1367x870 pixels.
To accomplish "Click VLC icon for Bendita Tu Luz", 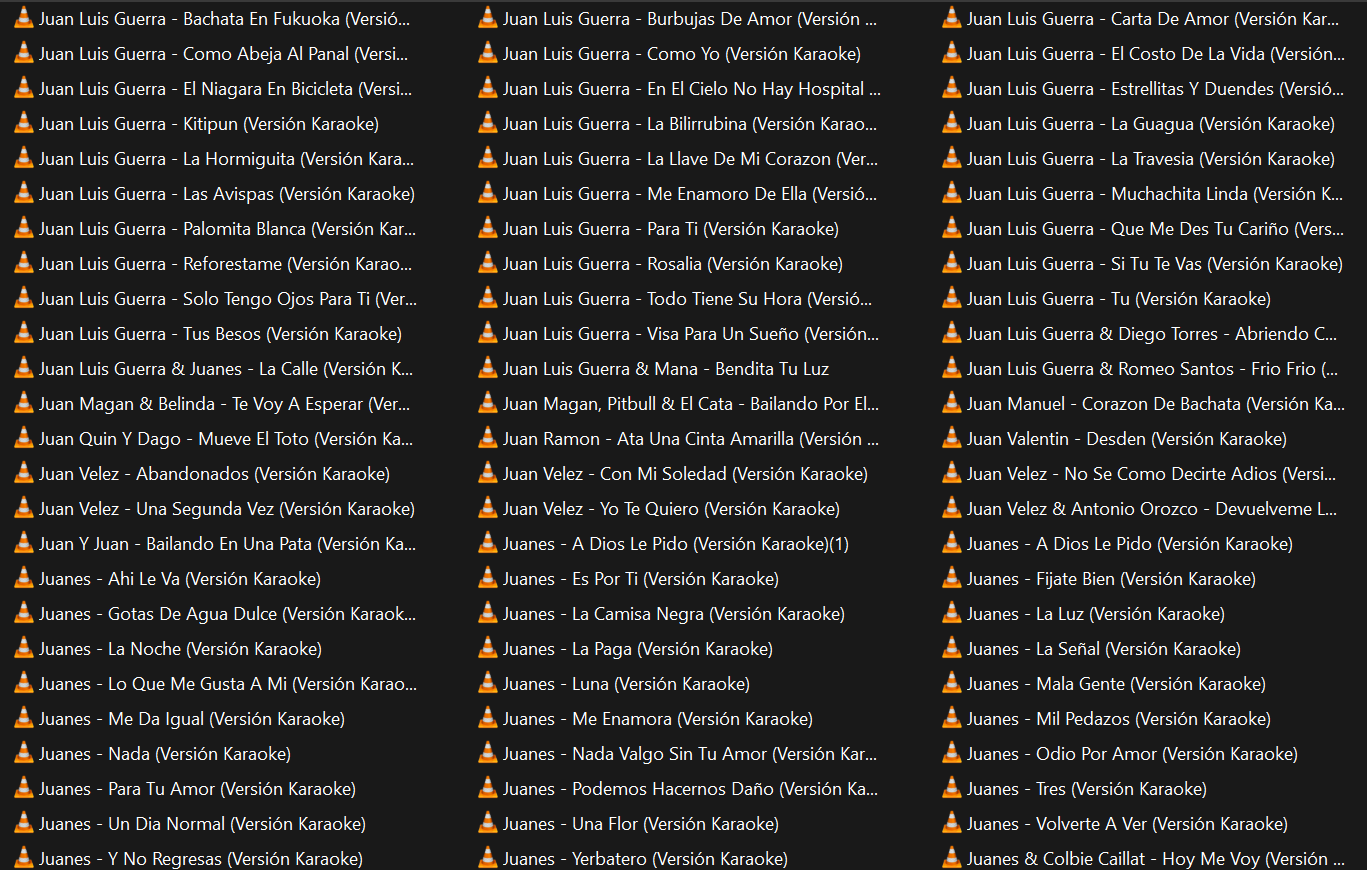I will 488,369.
